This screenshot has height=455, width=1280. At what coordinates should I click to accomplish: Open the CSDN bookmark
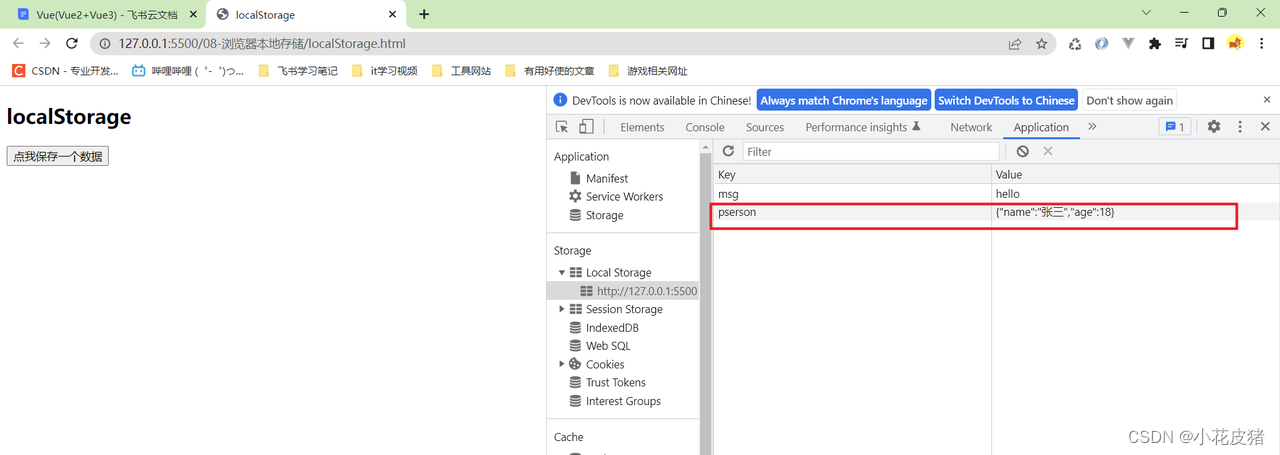click(65, 71)
